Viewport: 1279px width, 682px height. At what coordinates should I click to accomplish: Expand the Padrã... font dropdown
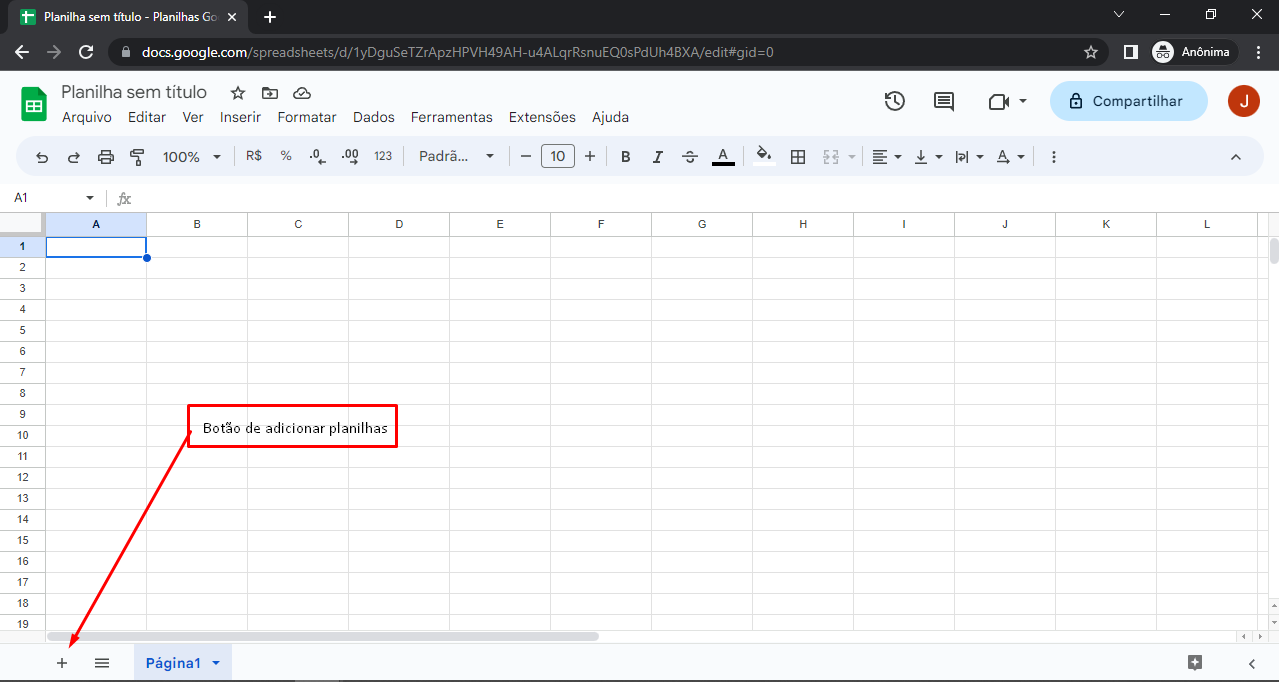[457, 157]
